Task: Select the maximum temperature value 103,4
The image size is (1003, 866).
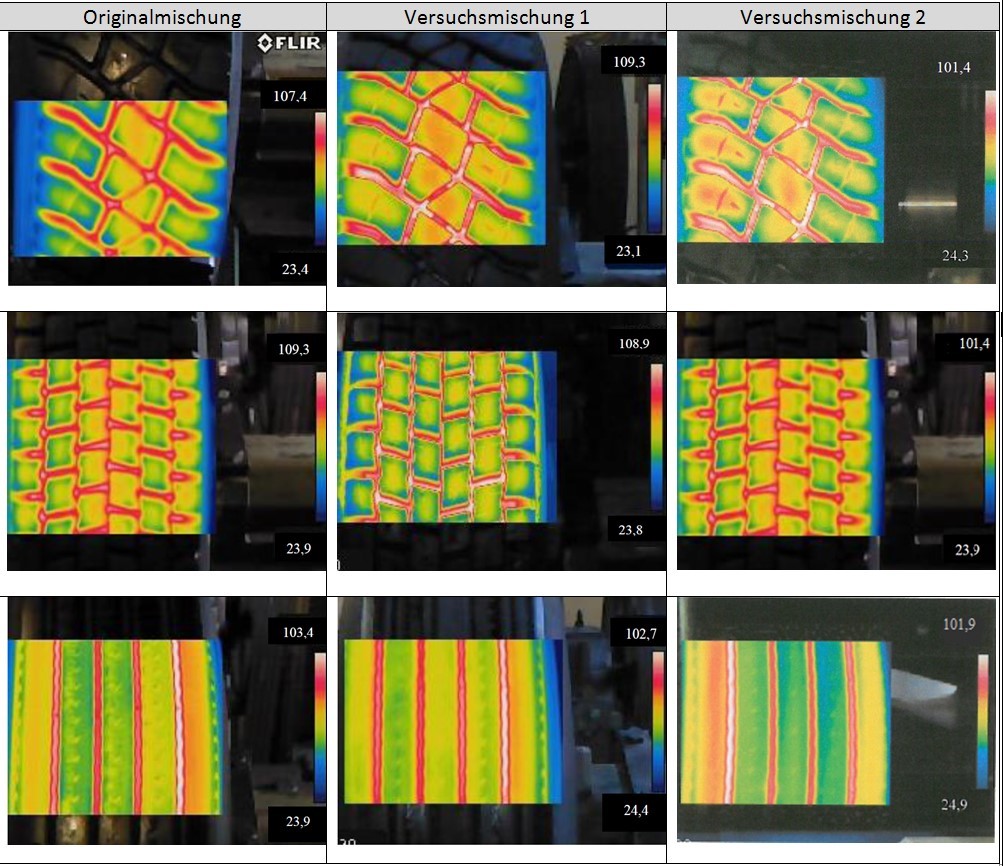Action: (298, 632)
